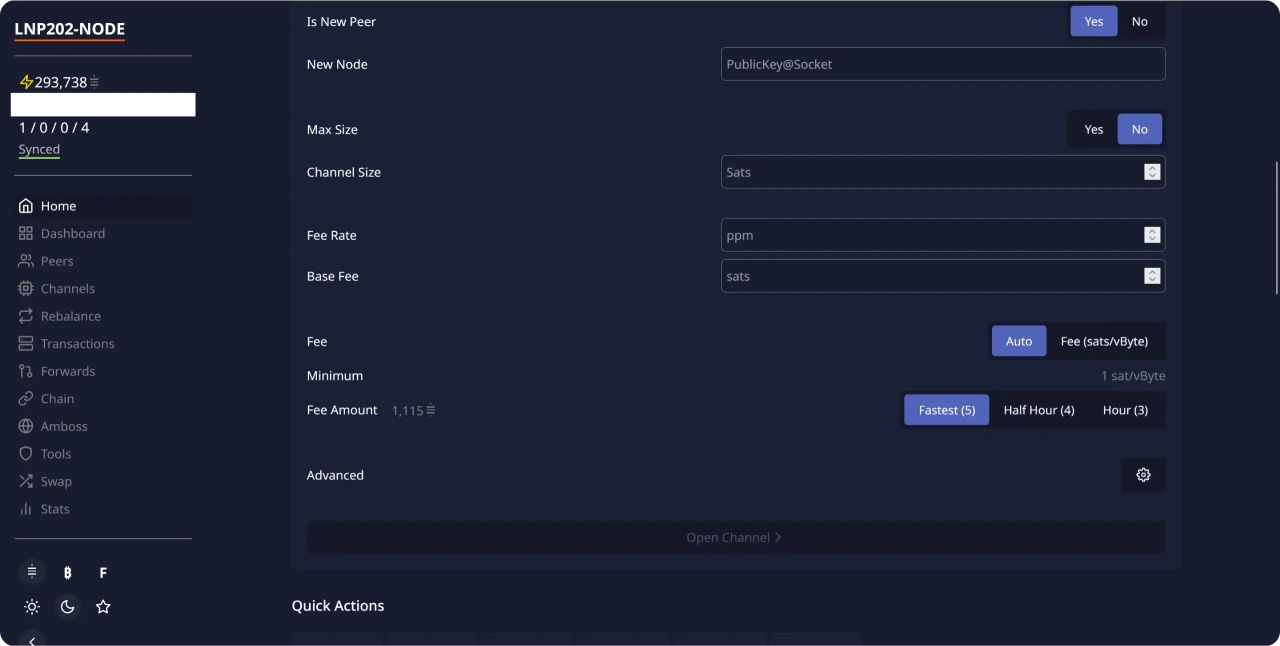Image resolution: width=1280 pixels, height=646 pixels.
Task: Switch Fee to Fee (sats/vByte) mode
Action: click(x=1104, y=341)
